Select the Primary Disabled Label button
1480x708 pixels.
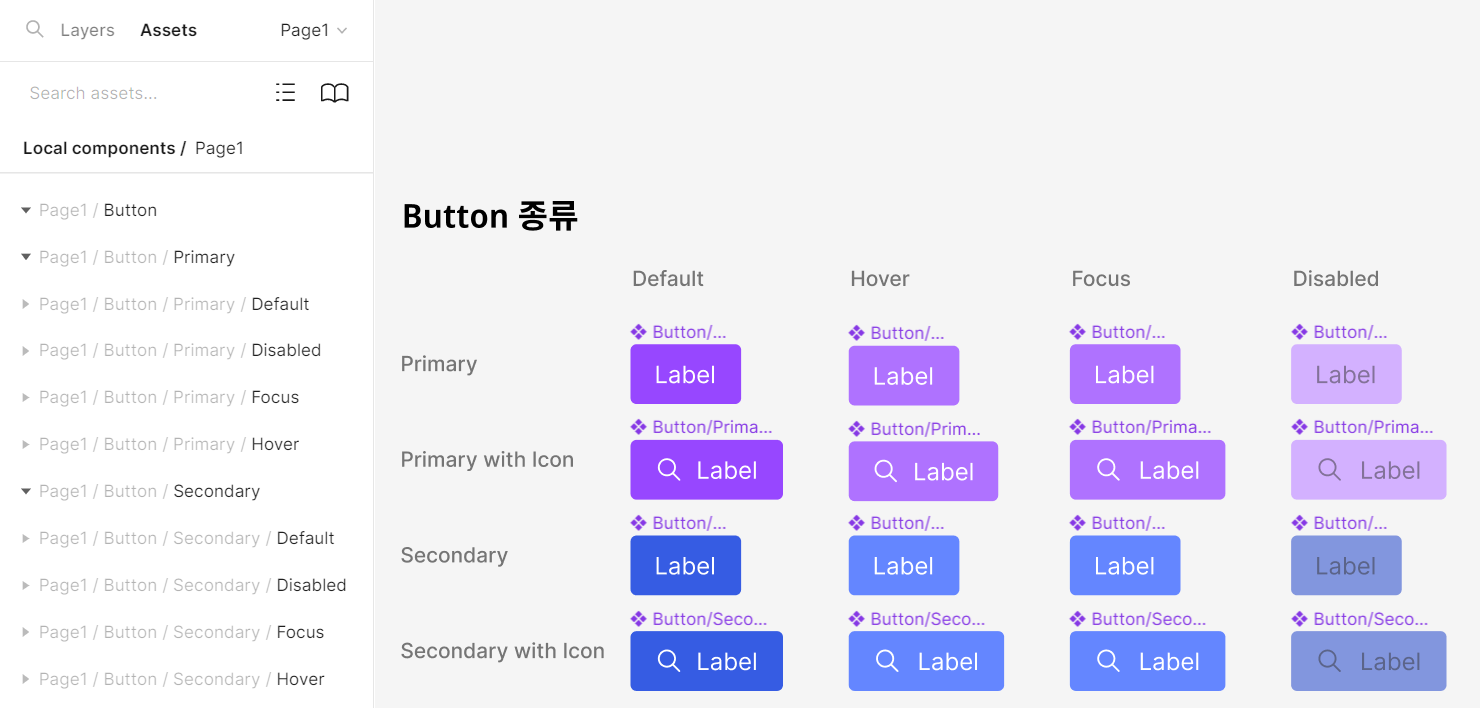click(x=1346, y=374)
